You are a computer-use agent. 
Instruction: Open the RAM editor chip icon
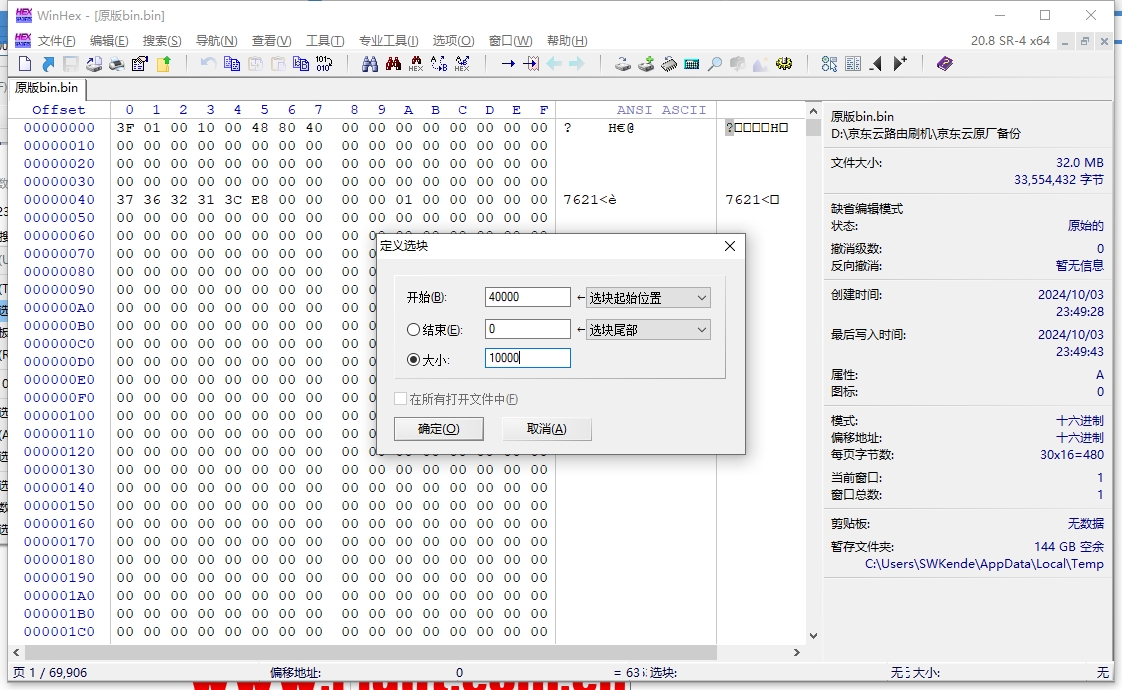point(668,63)
